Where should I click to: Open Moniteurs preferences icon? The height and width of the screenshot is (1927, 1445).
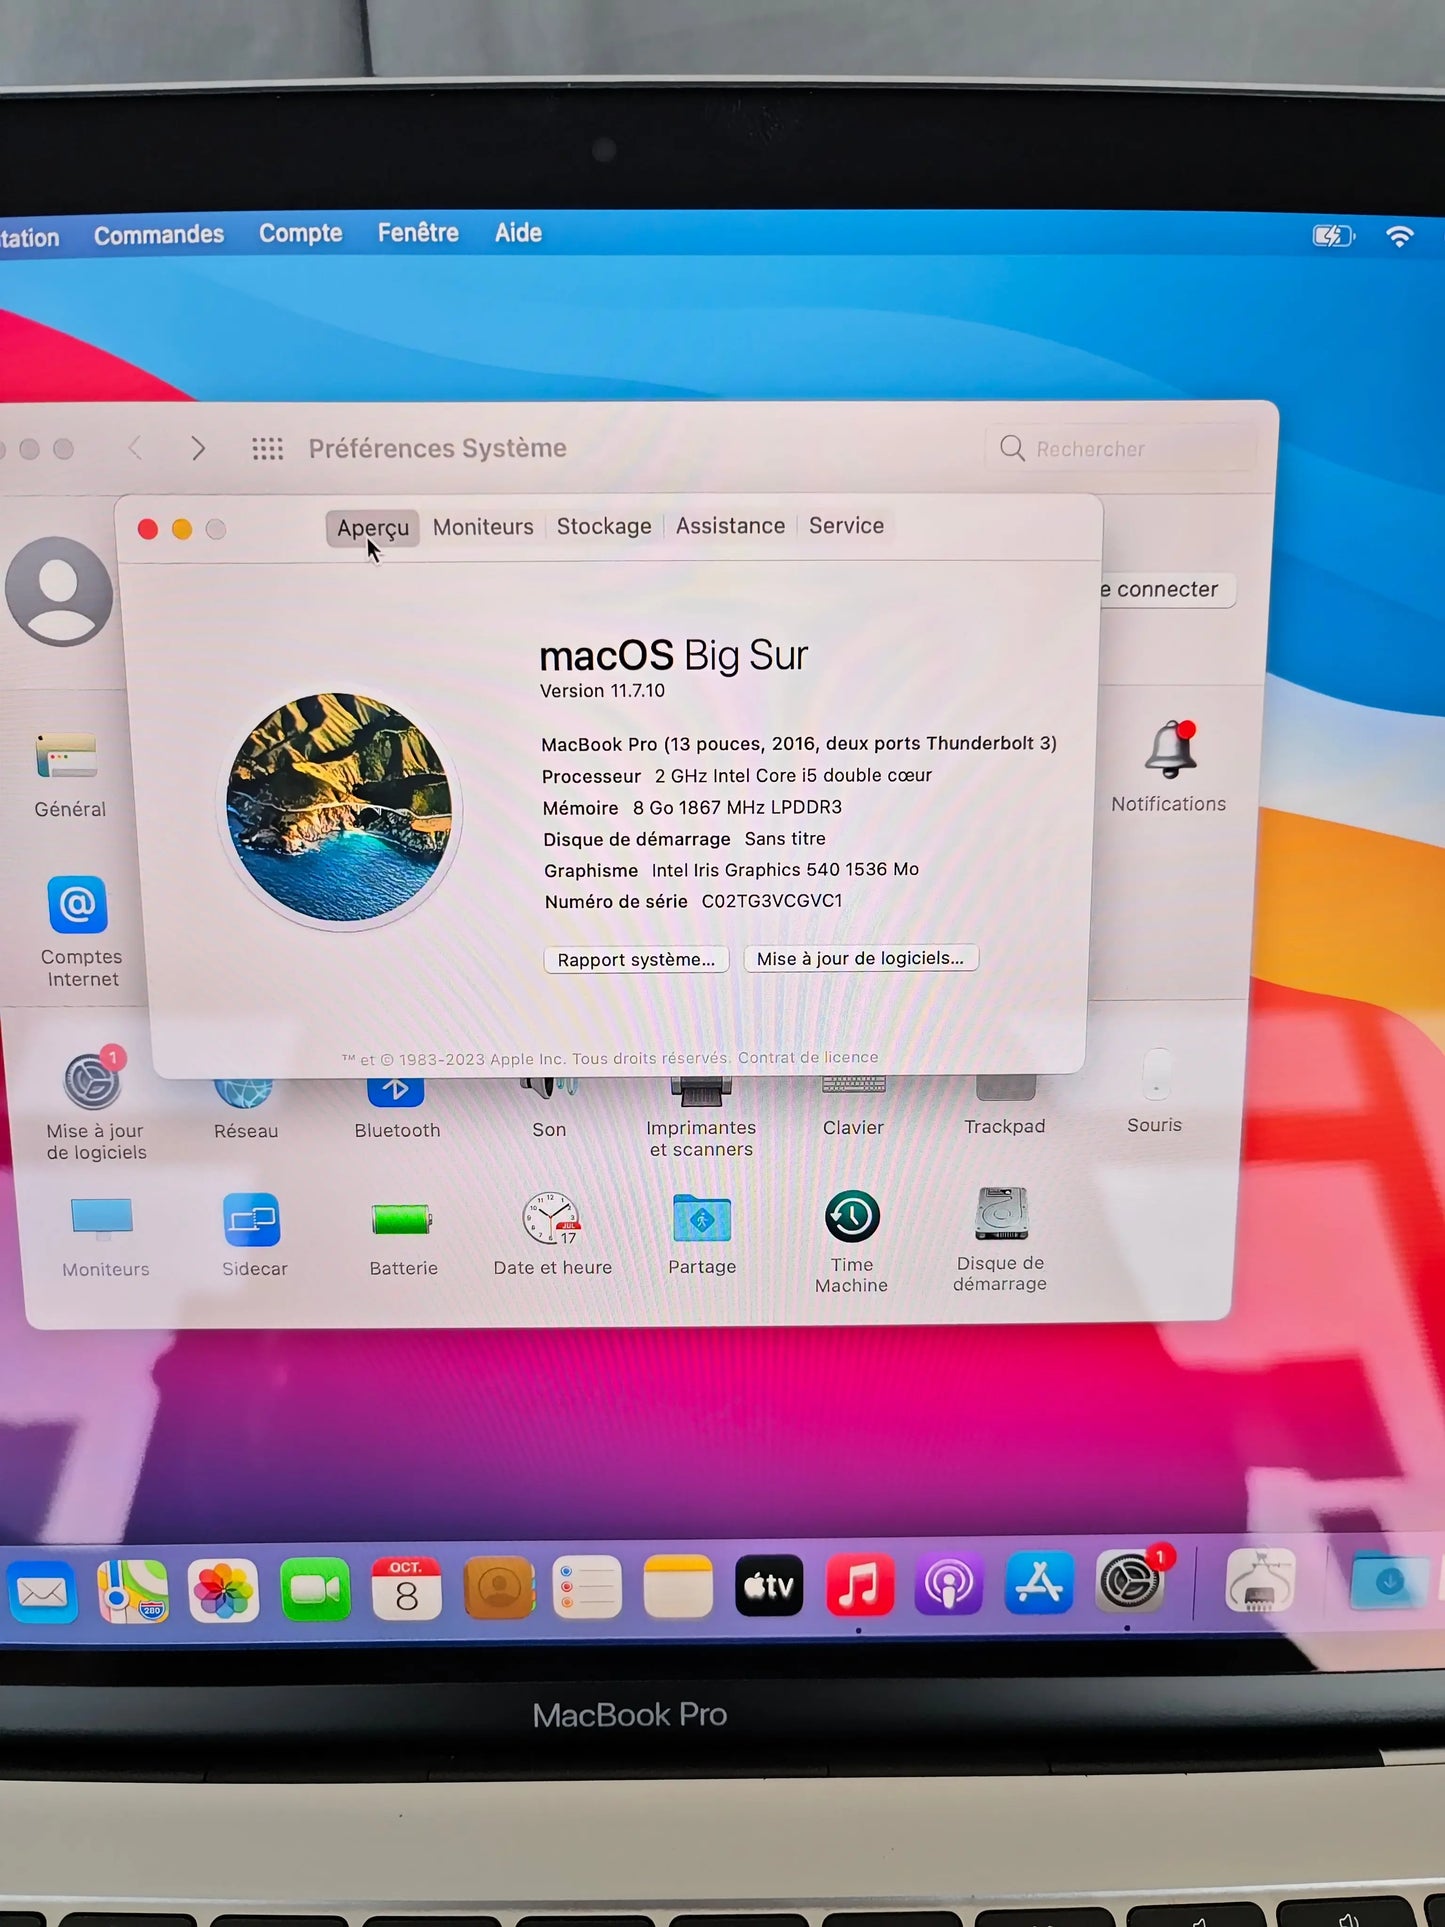click(102, 1219)
